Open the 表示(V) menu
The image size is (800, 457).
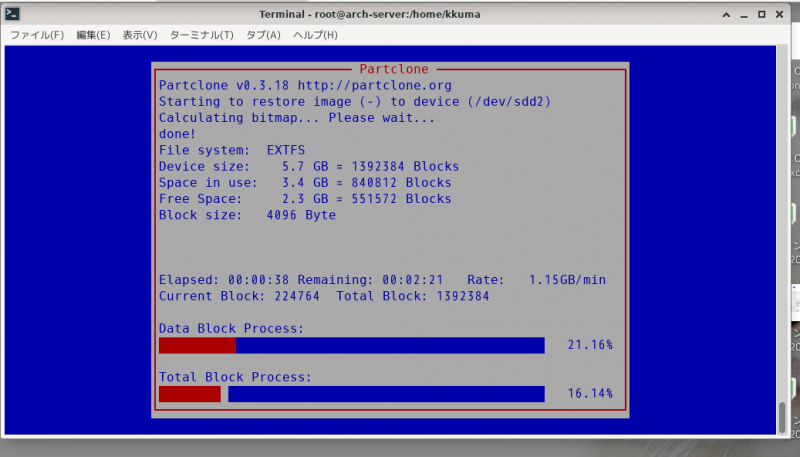click(x=140, y=35)
